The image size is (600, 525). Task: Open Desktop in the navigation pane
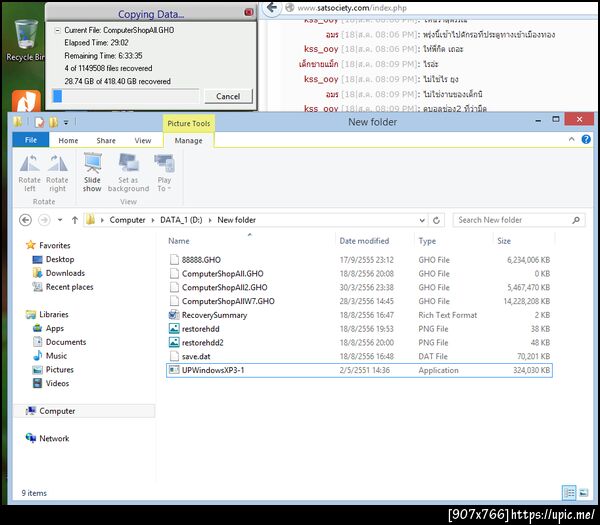pos(60,259)
